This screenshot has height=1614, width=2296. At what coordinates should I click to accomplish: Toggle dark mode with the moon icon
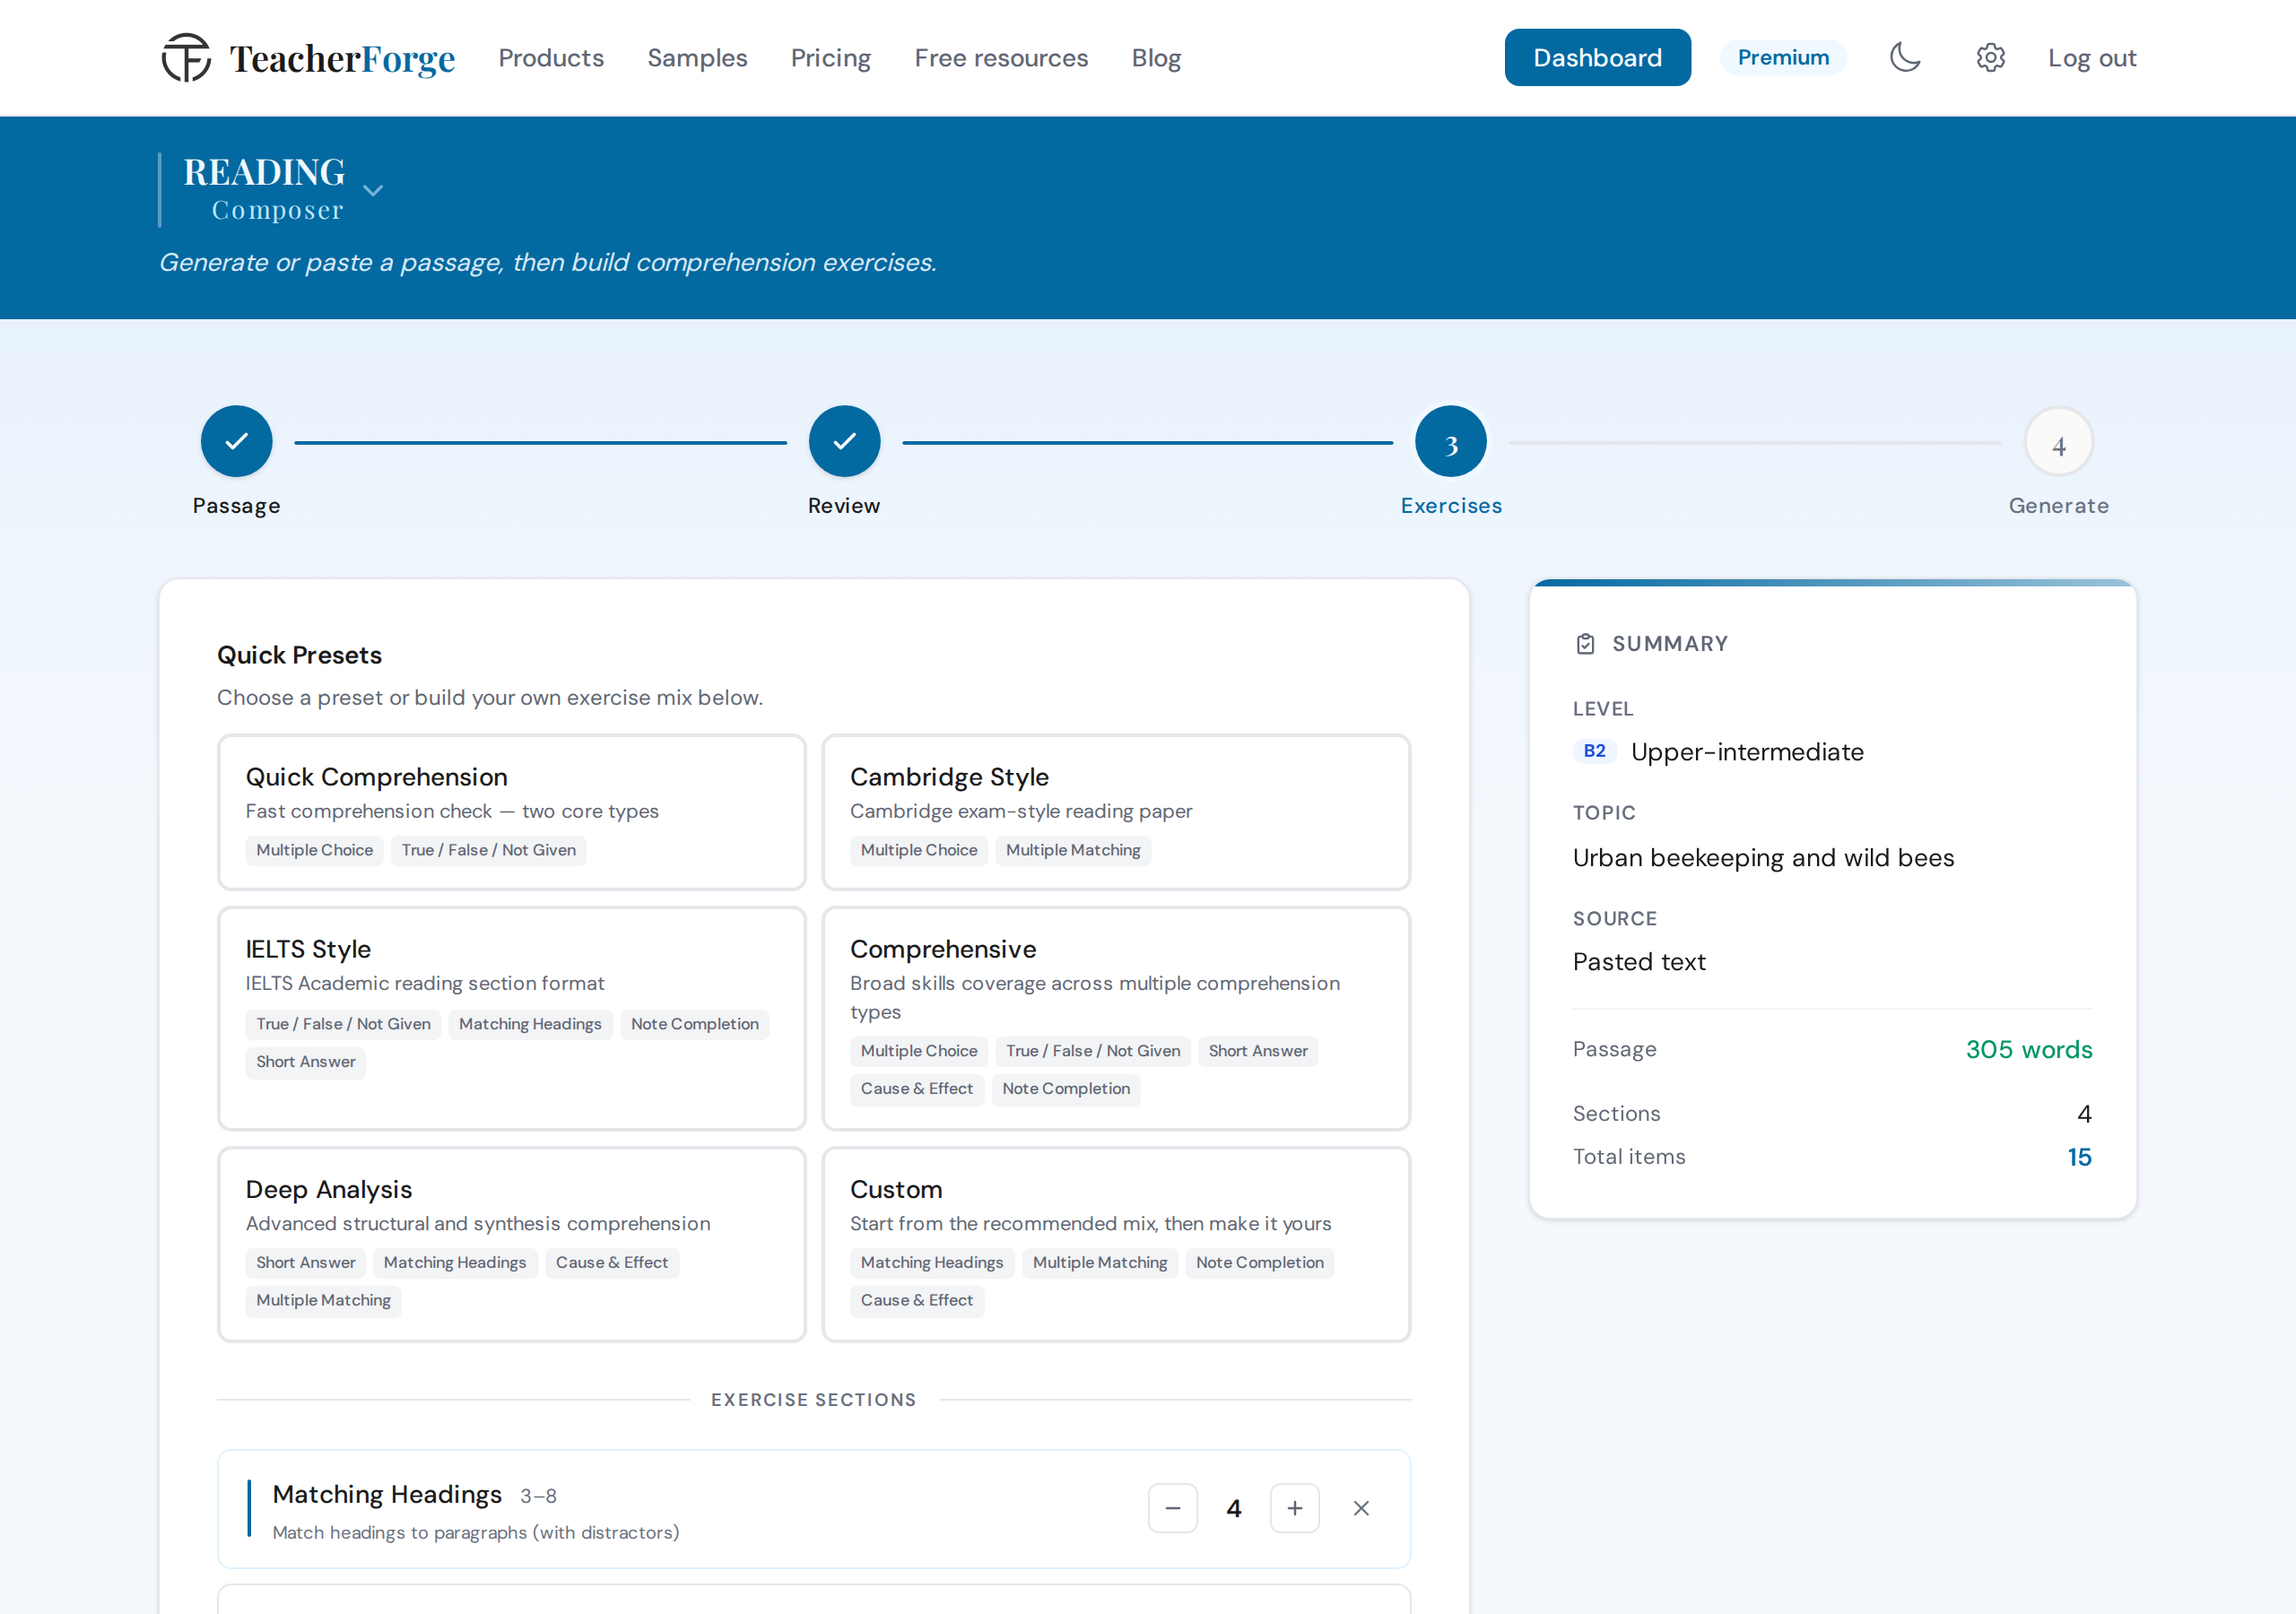tap(1905, 58)
